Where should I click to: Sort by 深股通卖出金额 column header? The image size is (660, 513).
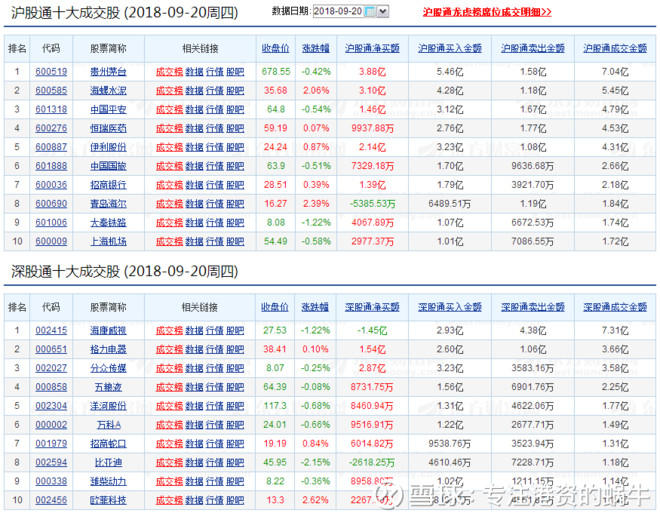point(532,307)
